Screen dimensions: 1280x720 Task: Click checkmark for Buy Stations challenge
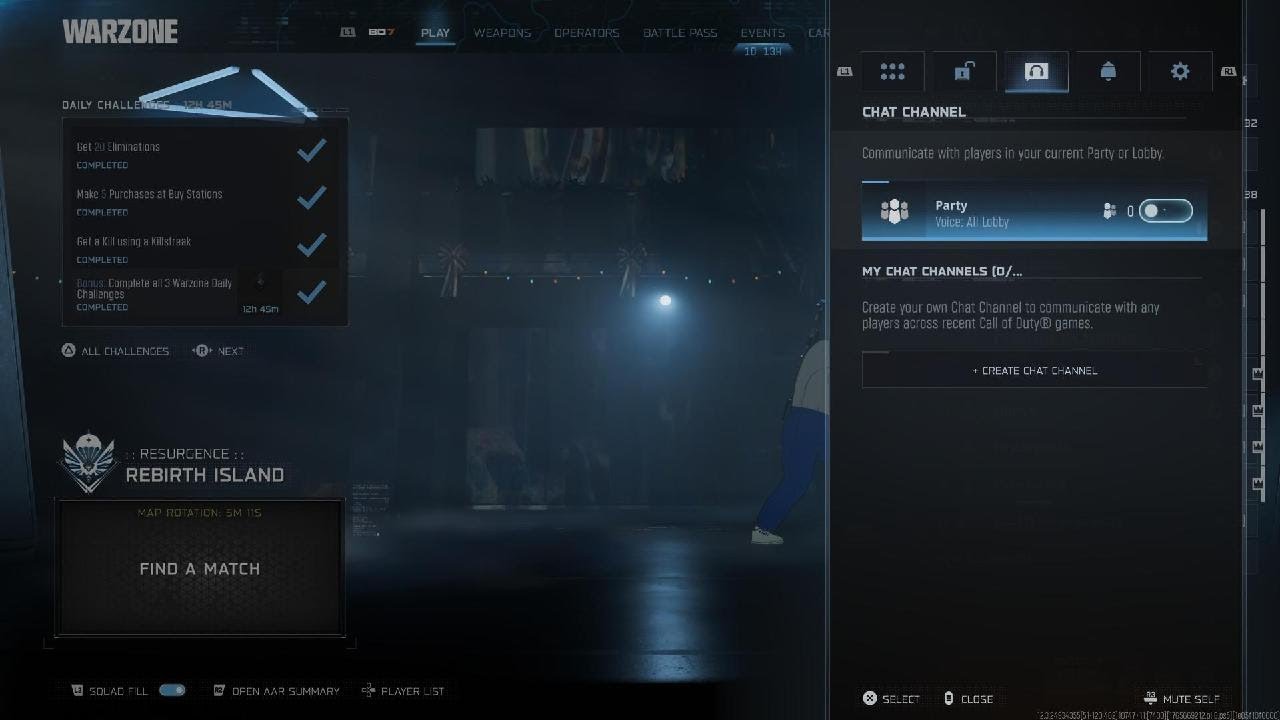coord(312,198)
